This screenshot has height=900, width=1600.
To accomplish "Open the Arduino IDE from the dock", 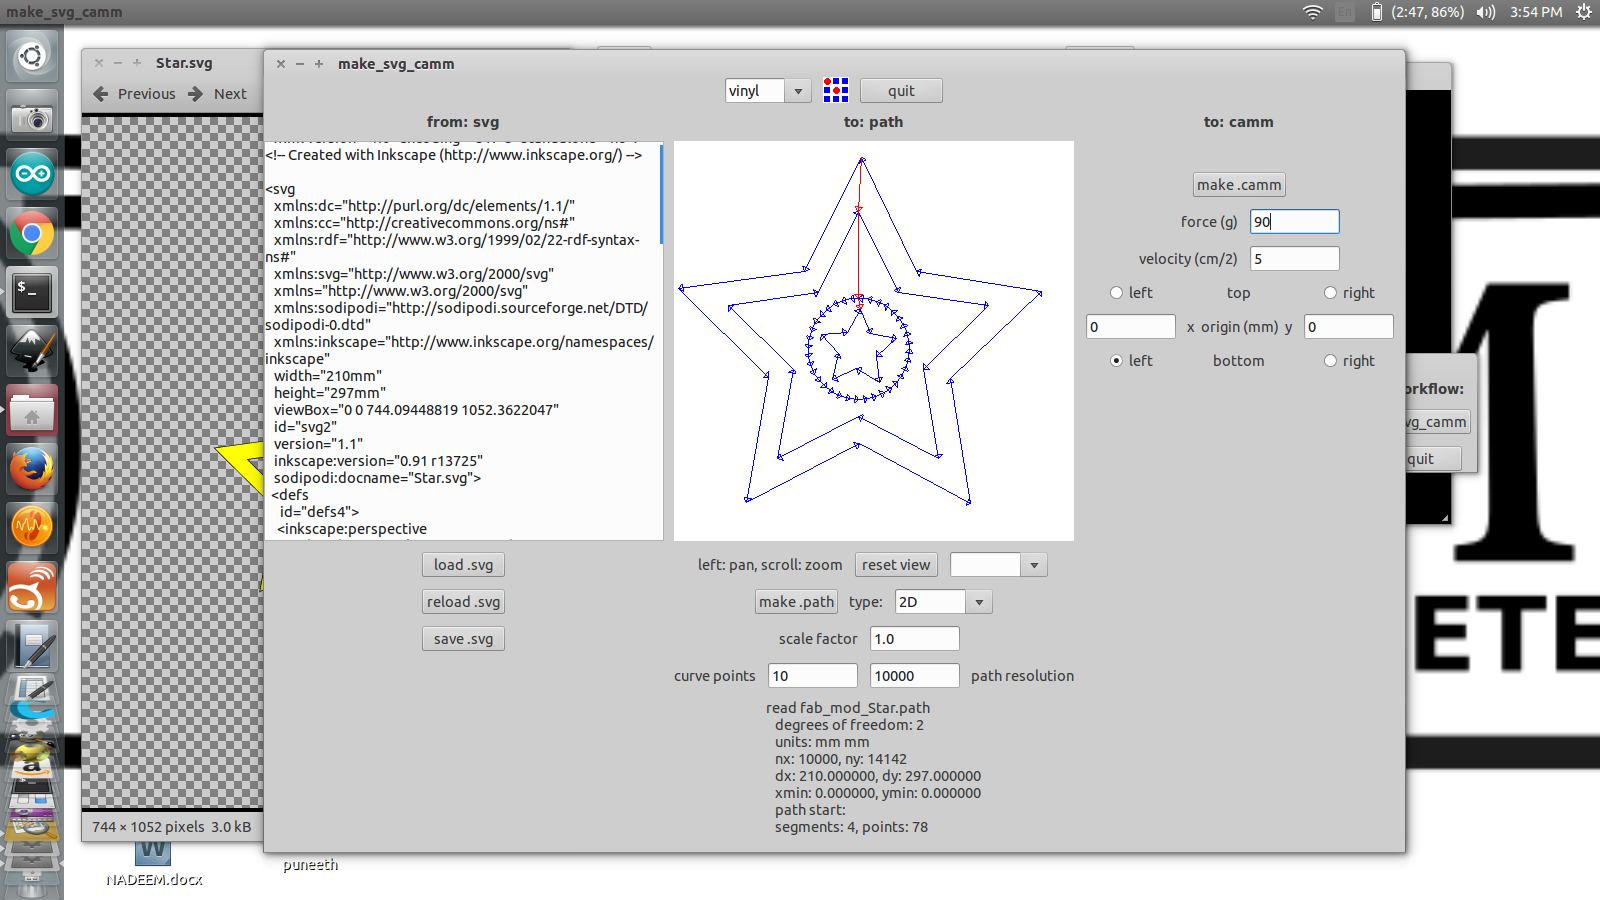I will pos(32,175).
